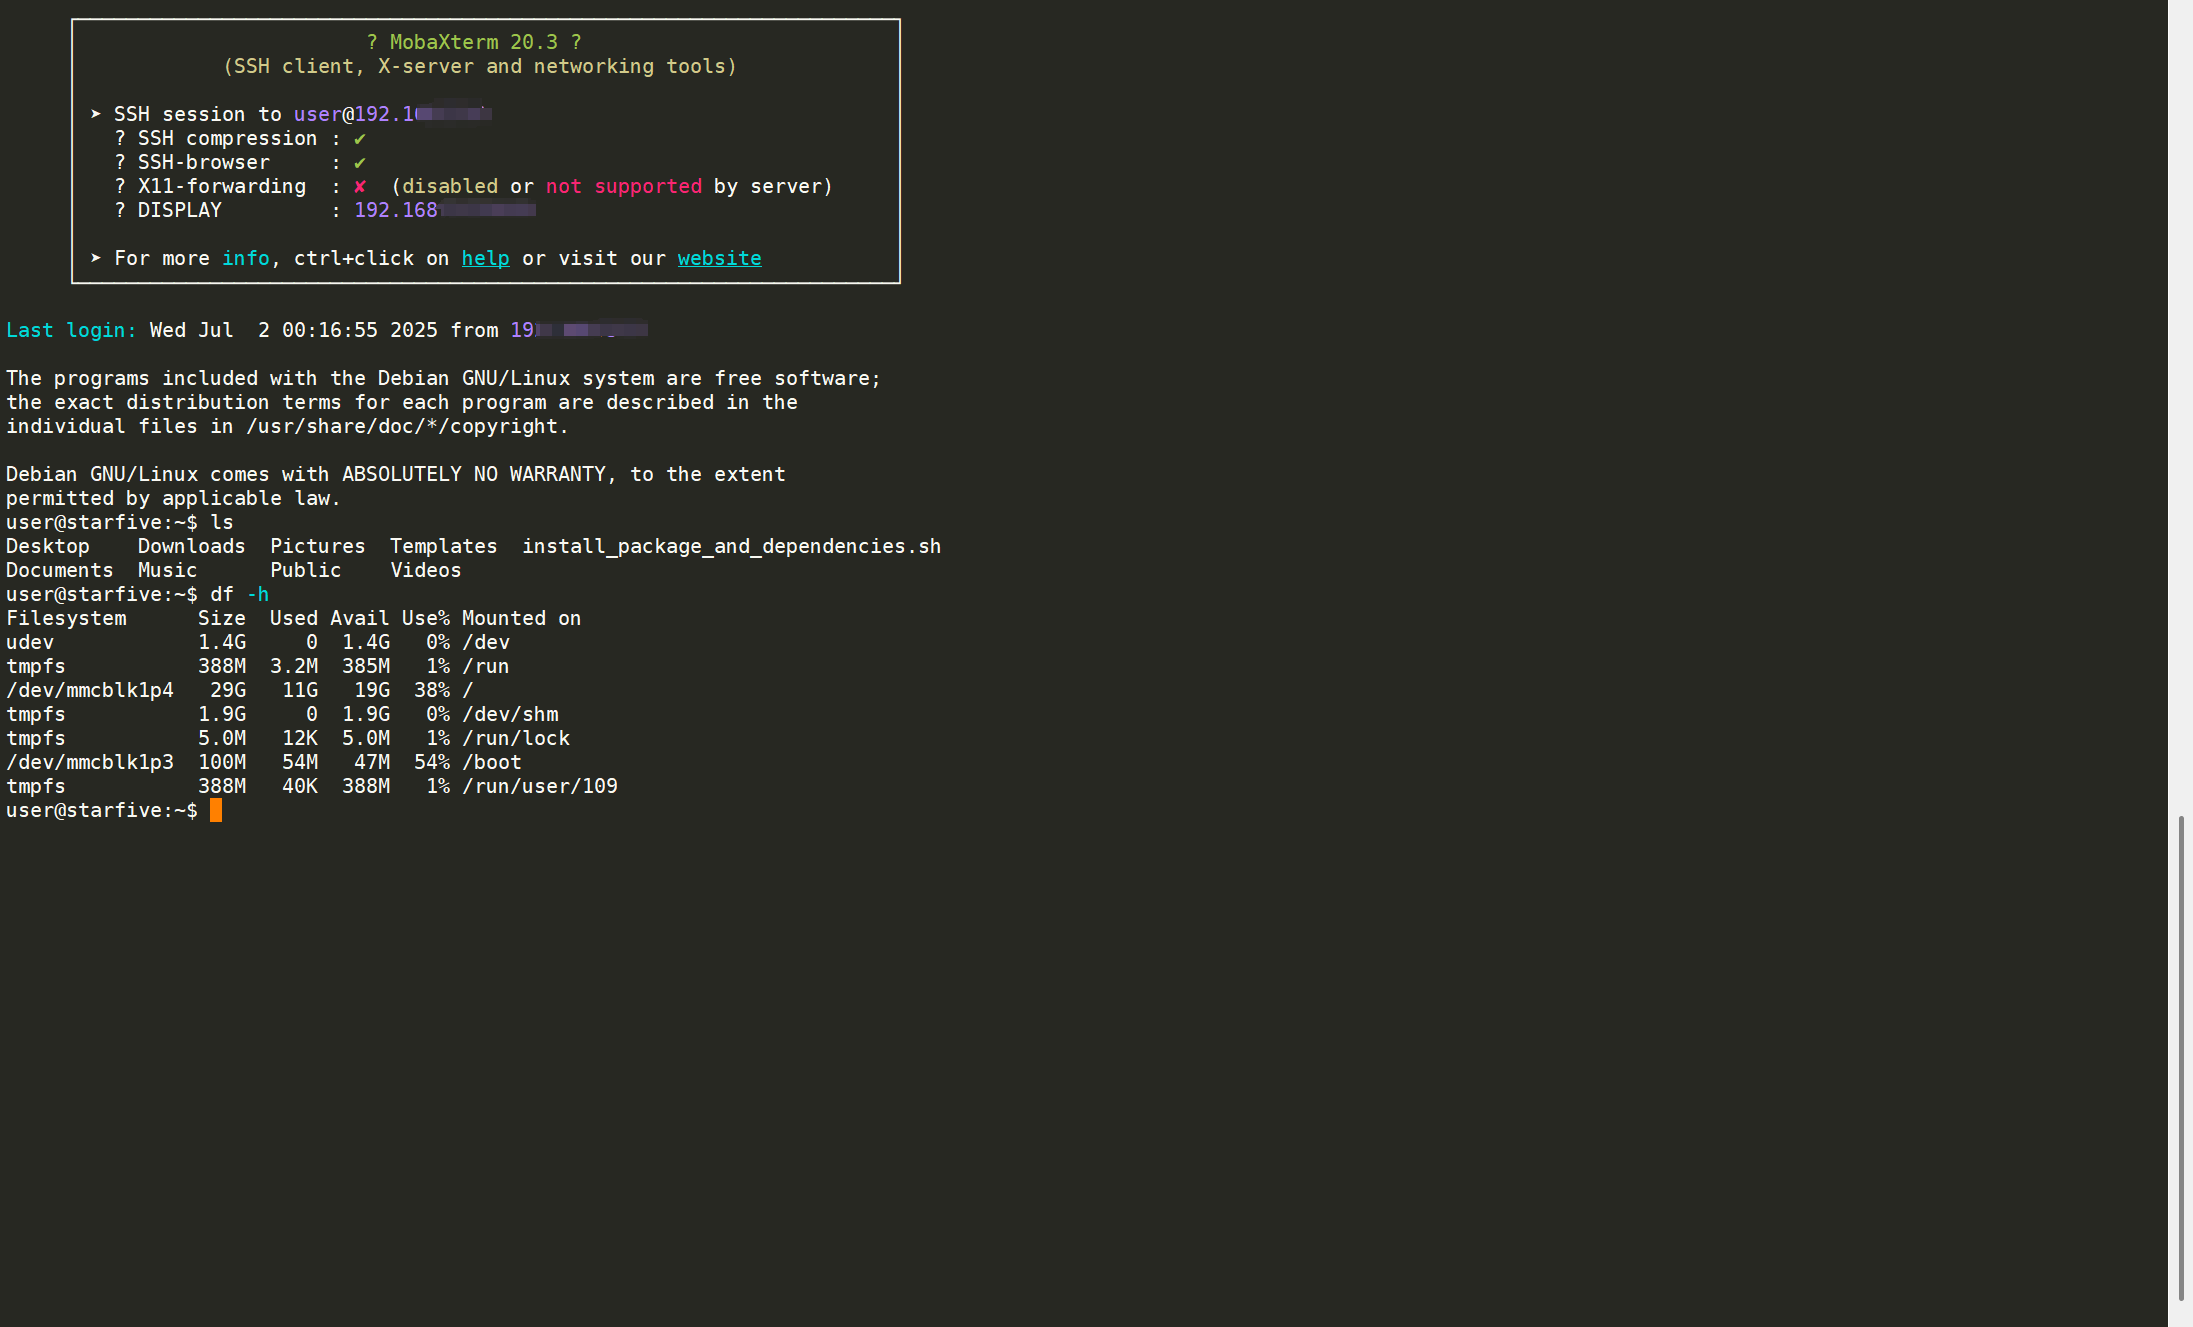Click the /boot mount point
The height and width of the screenshot is (1327, 2193).
[491, 762]
